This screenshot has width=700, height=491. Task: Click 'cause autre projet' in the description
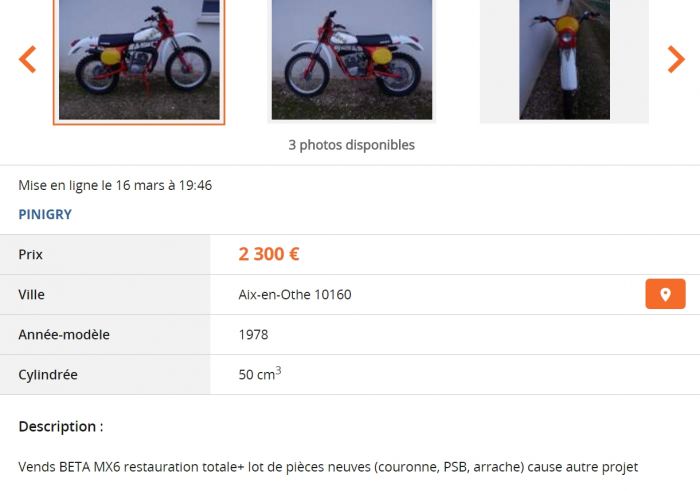click(x=583, y=467)
